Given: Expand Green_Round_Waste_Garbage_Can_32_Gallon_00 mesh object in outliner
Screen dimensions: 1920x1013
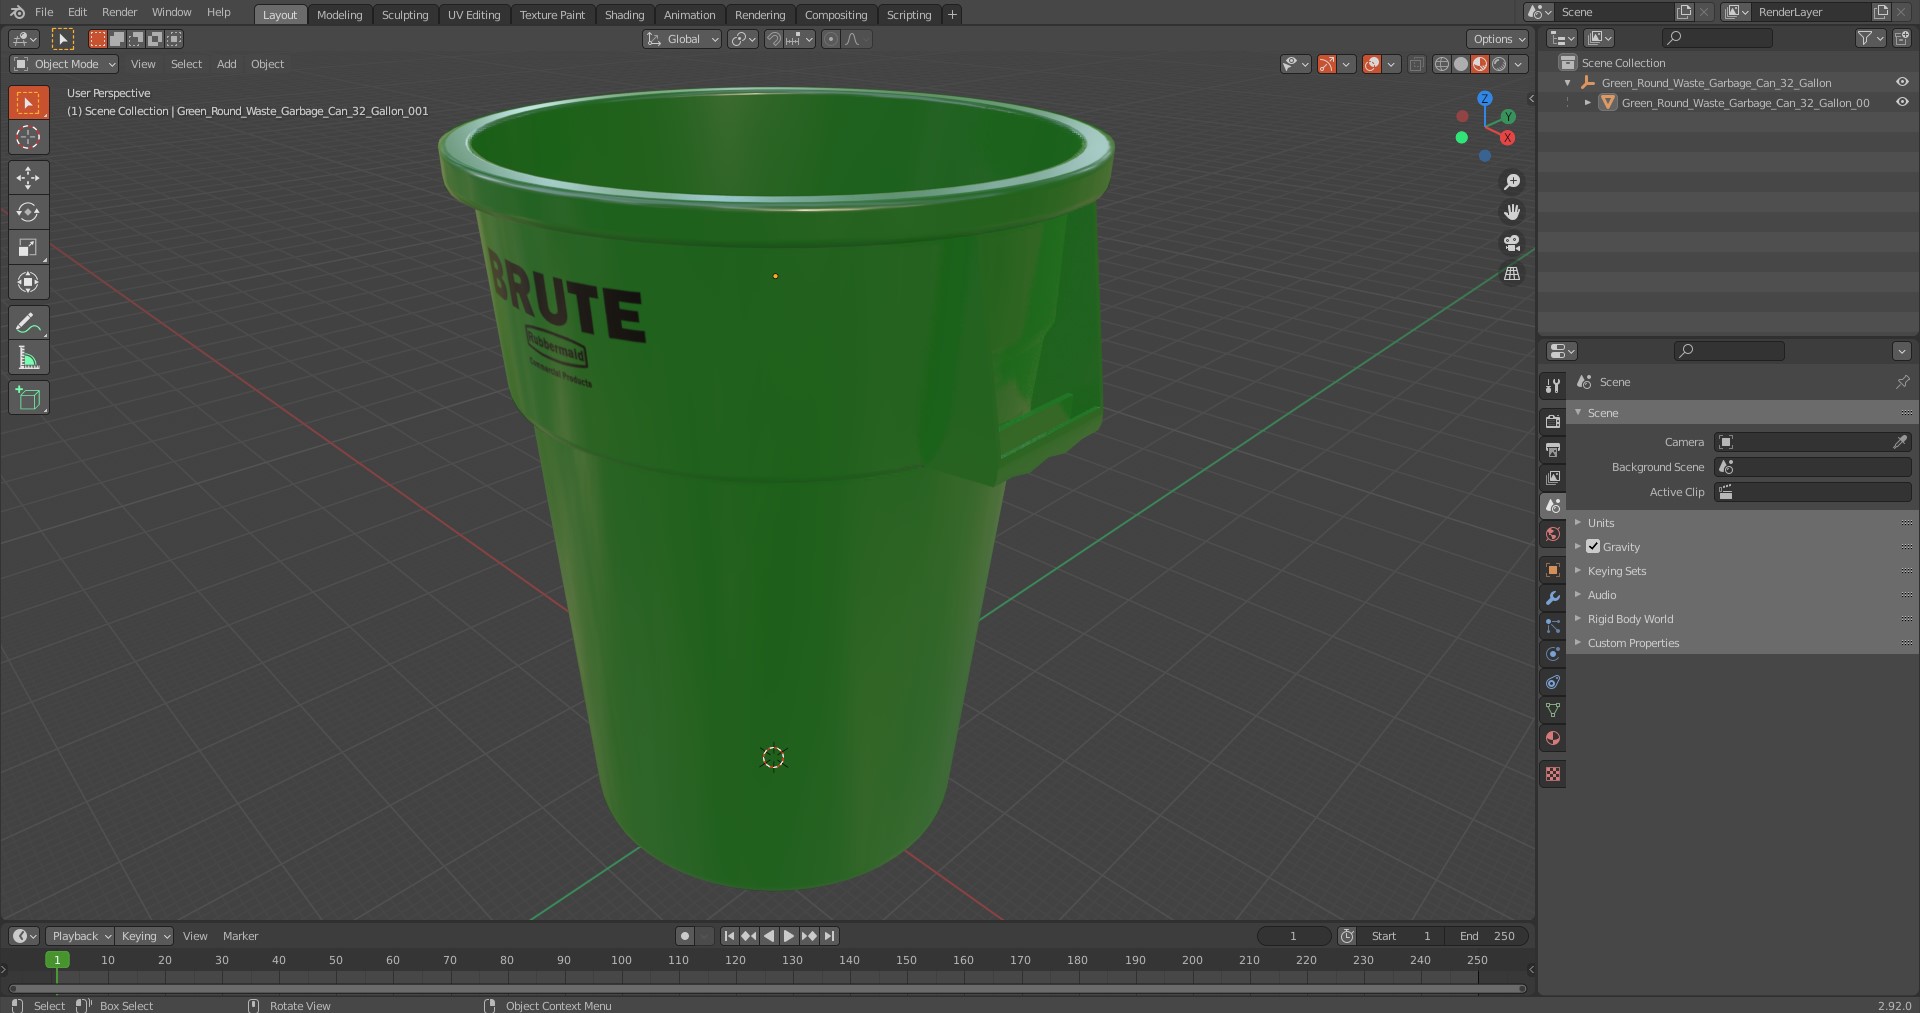Looking at the screenshot, I should [1587, 102].
